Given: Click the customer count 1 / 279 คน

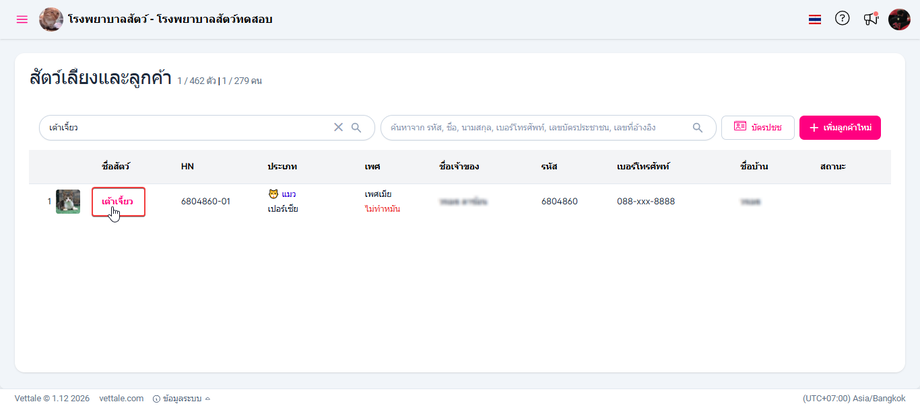Looking at the screenshot, I should pyautogui.click(x=241, y=81).
